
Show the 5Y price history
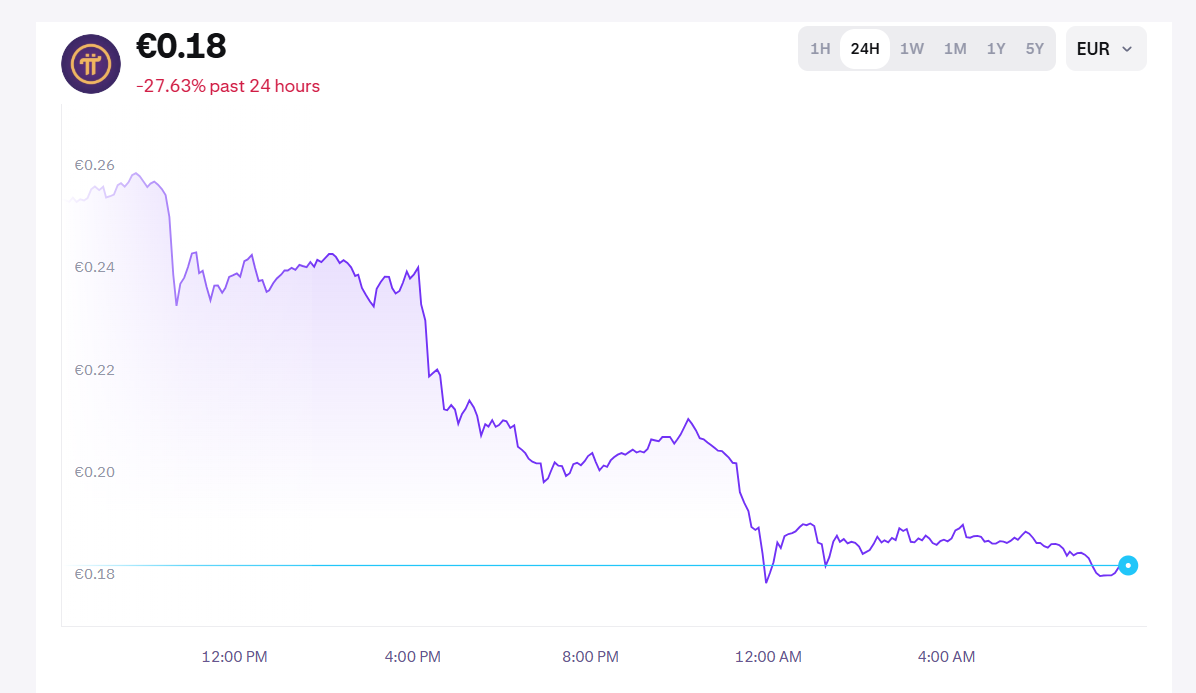click(1034, 49)
